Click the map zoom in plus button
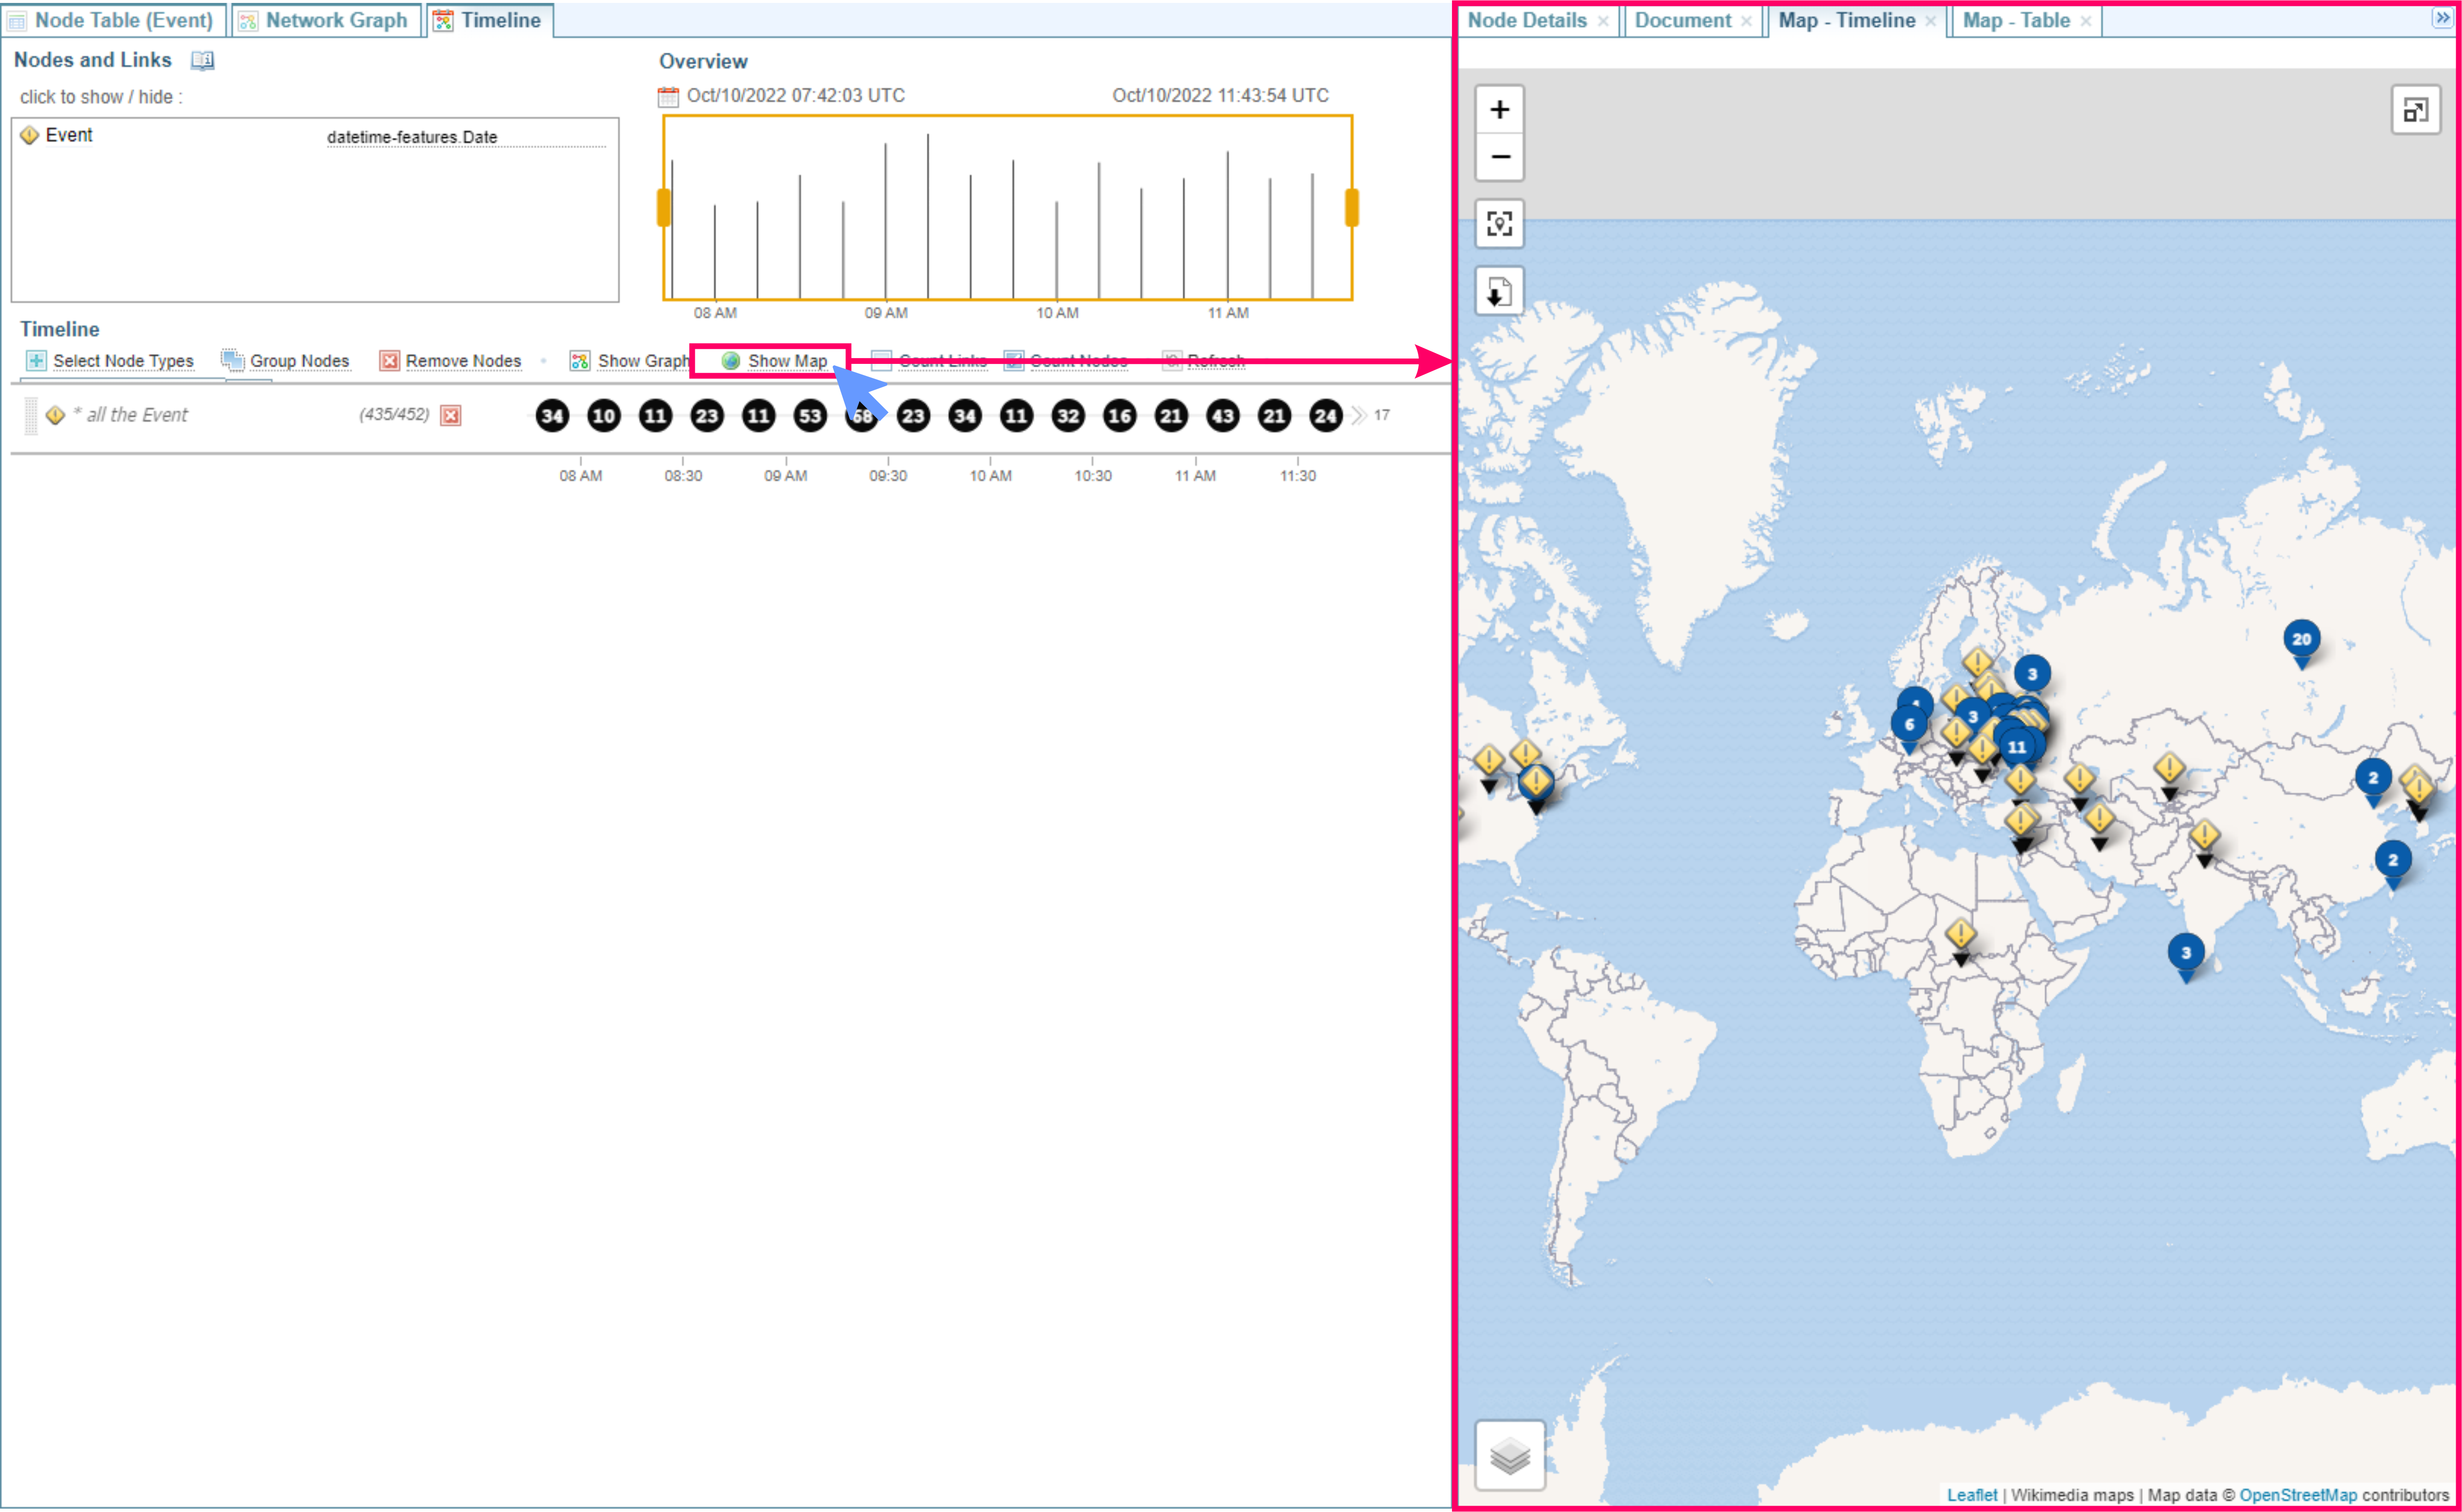Image resolution: width=2462 pixels, height=1512 pixels. (x=1499, y=110)
